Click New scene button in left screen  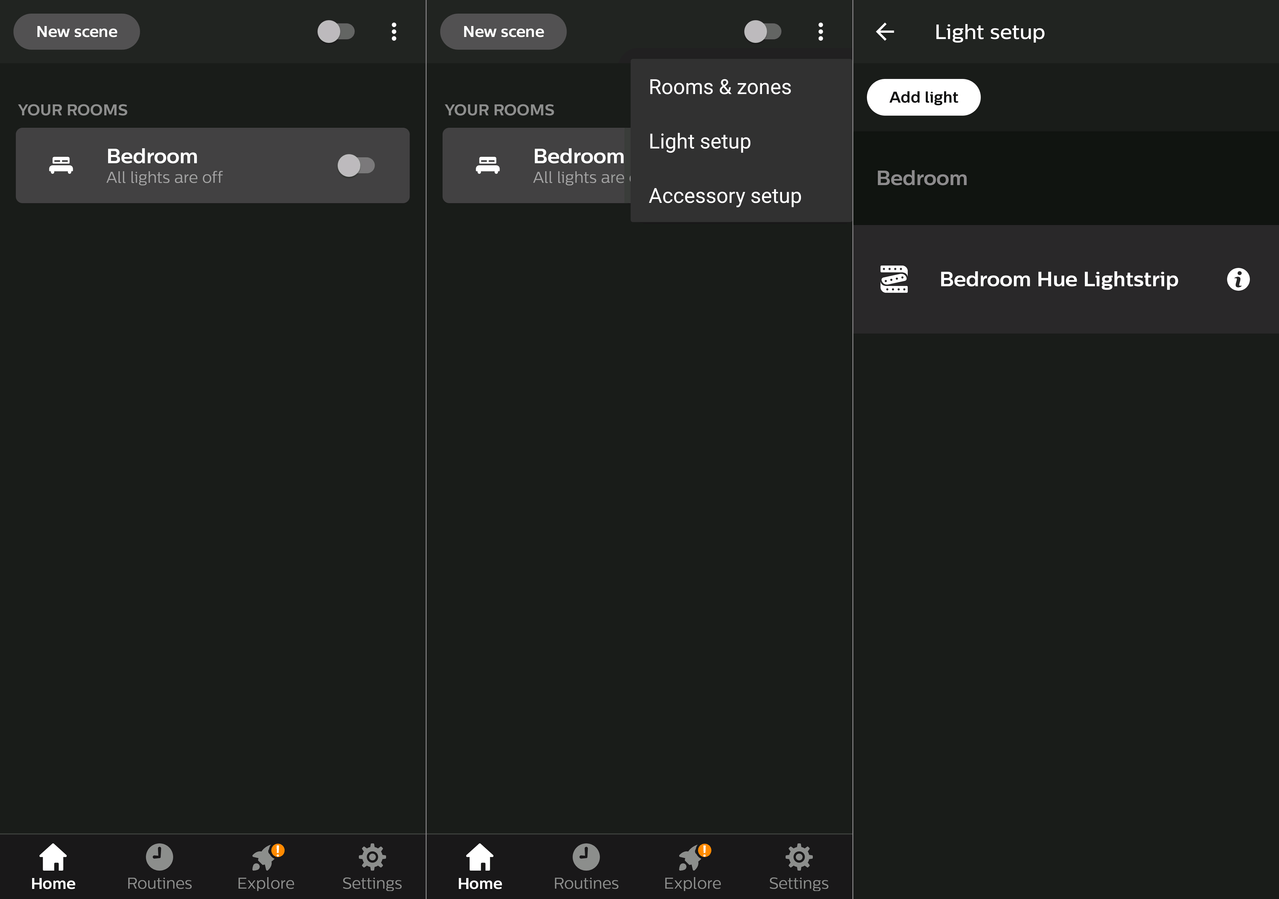tap(76, 32)
